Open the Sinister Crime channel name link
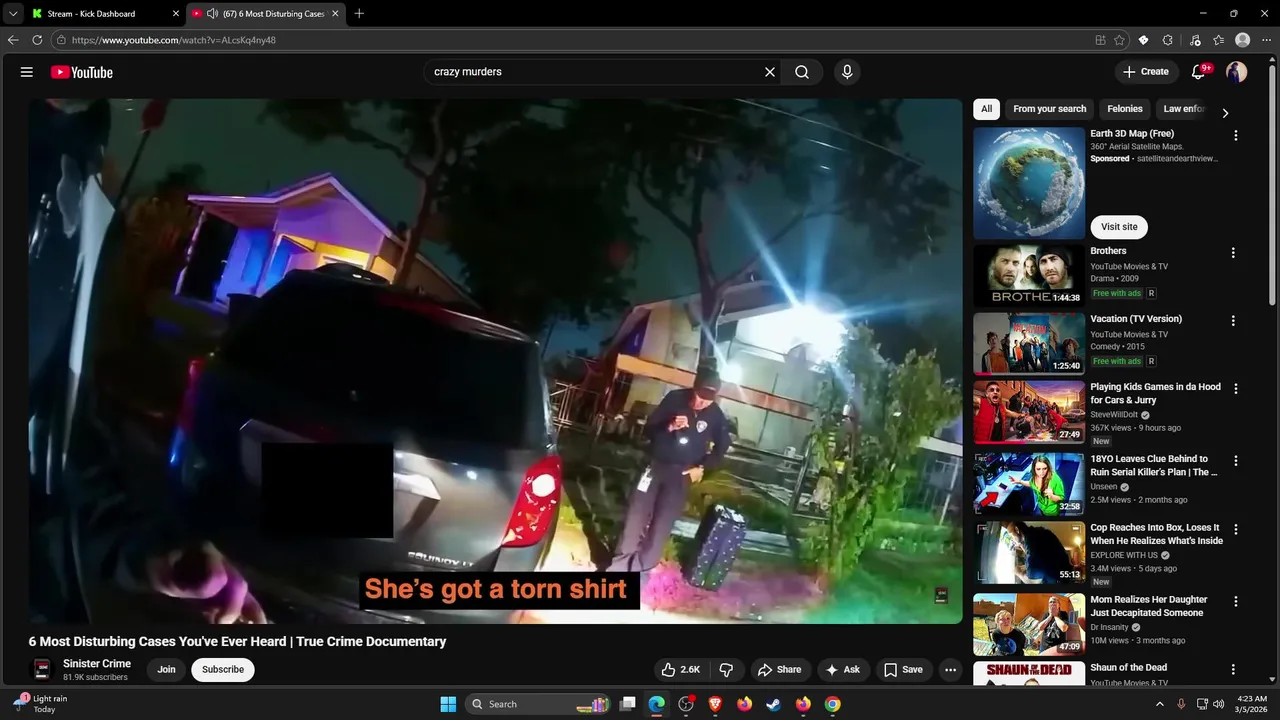Screen dimensions: 1280x720 [97, 664]
